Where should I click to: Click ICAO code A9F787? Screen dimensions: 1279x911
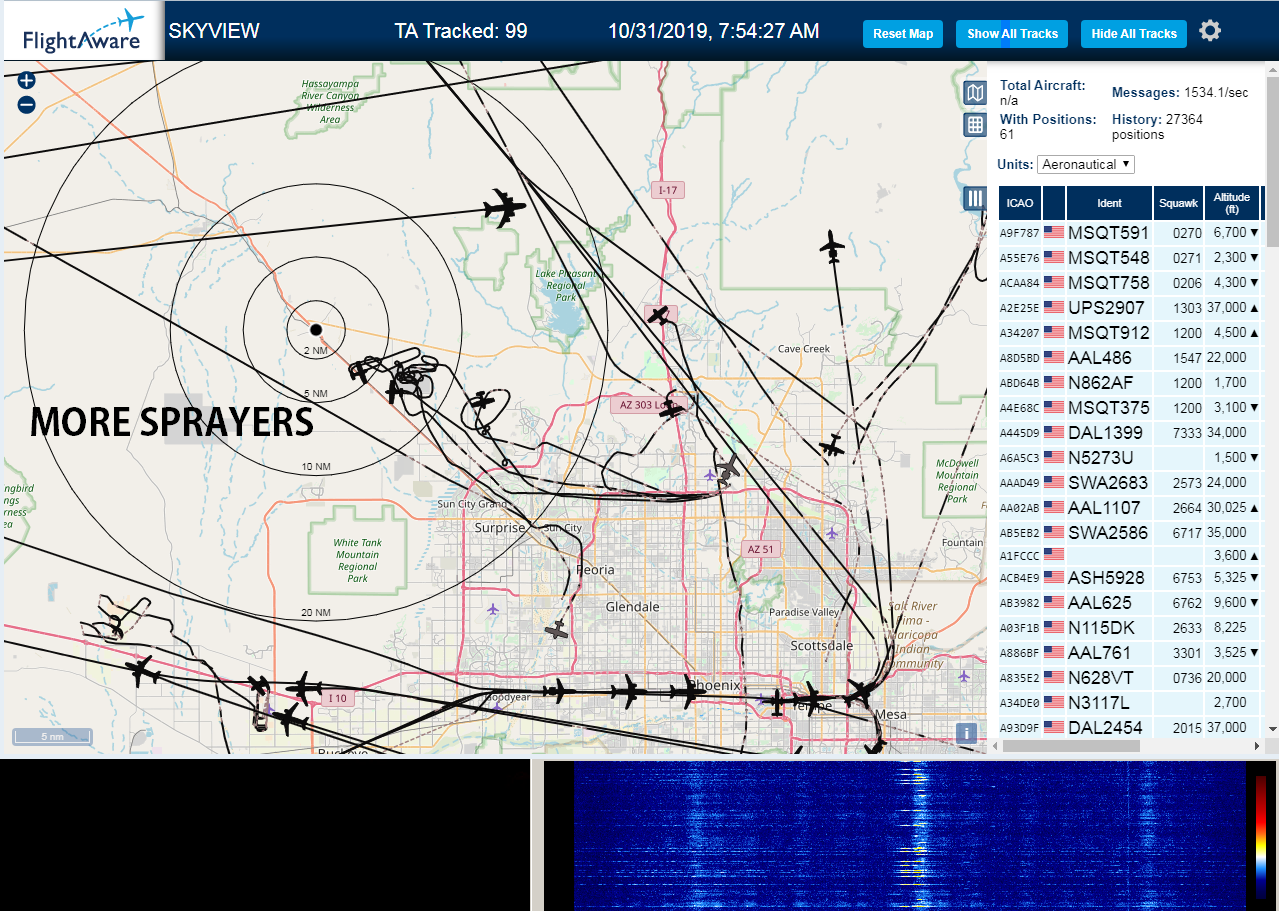[1020, 233]
